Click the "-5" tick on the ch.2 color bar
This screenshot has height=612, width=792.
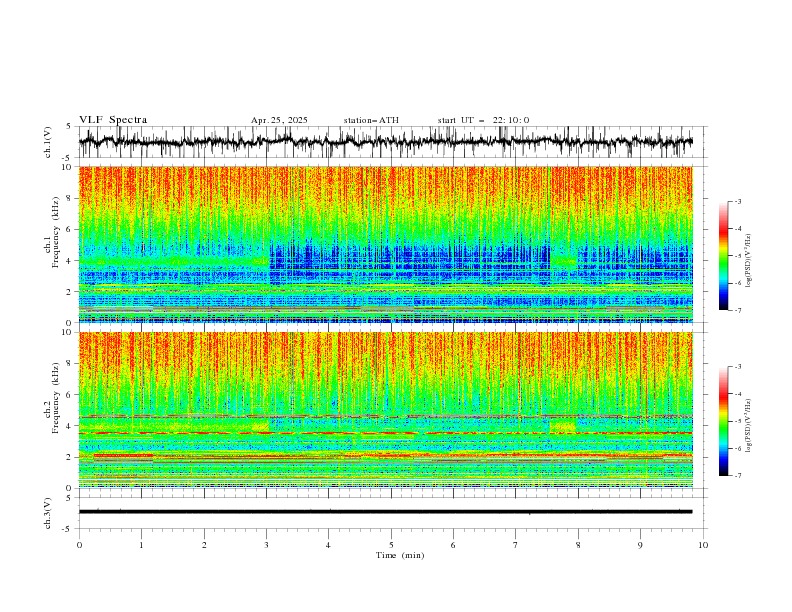click(737, 421)
